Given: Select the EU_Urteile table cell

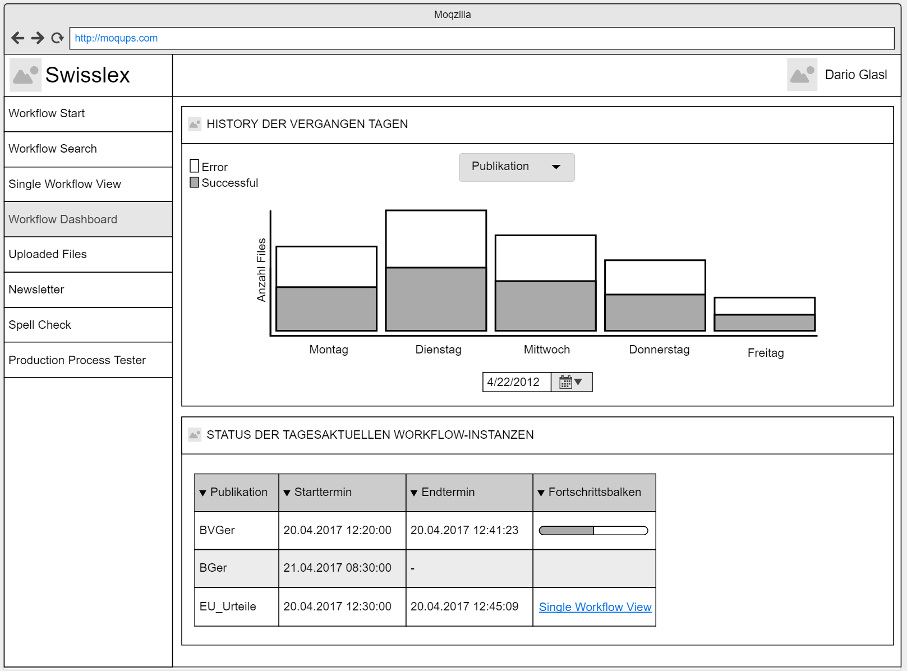Looking at the screenshot, I should pyautogui.click(x=236, y=607).
